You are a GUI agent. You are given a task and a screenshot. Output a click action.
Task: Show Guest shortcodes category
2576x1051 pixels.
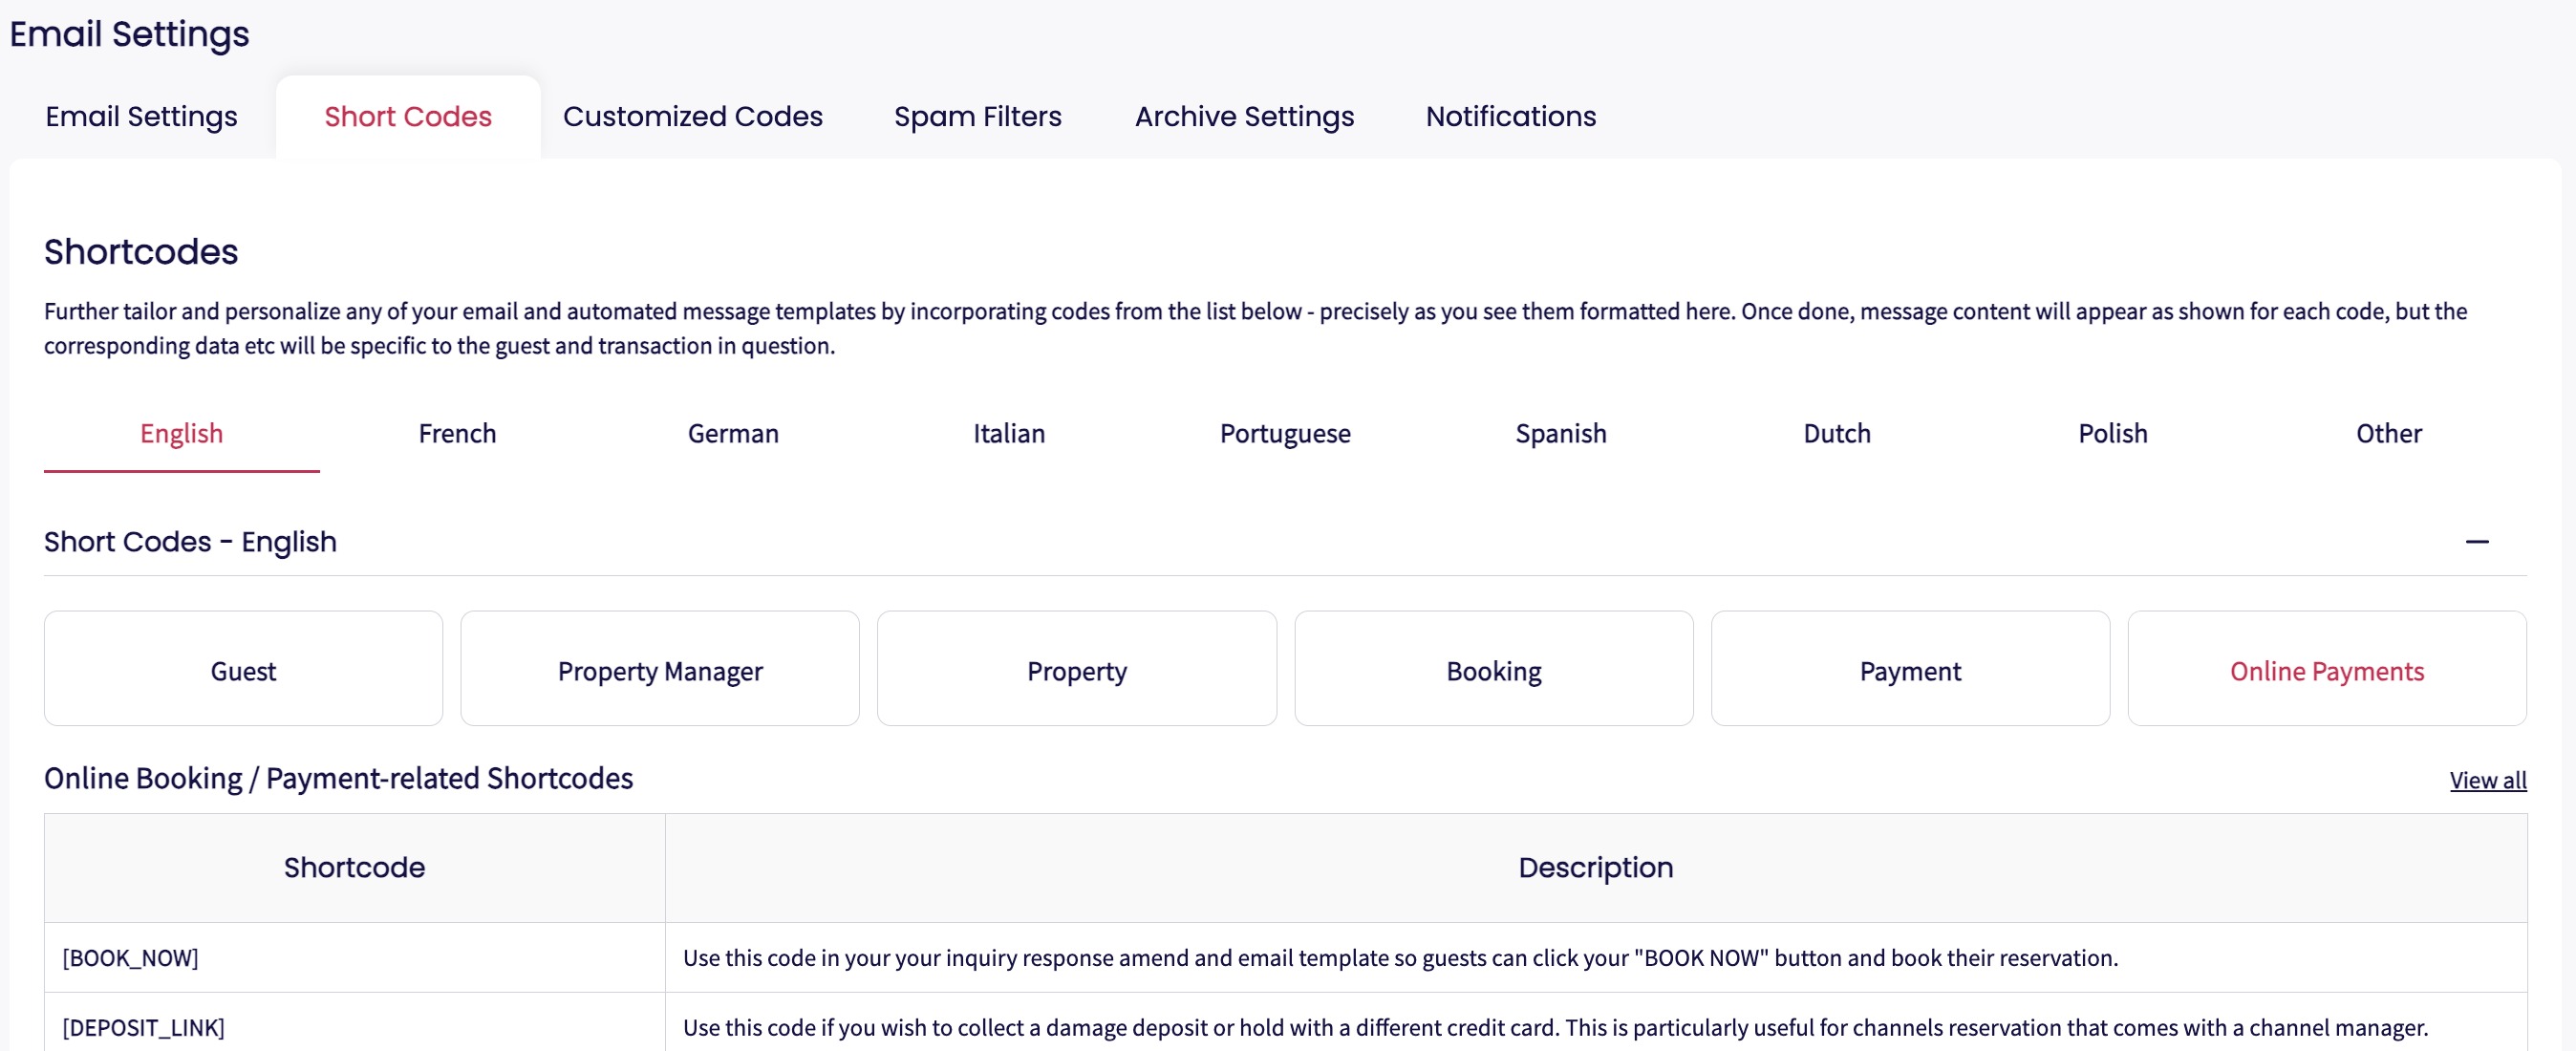point(243,670)
